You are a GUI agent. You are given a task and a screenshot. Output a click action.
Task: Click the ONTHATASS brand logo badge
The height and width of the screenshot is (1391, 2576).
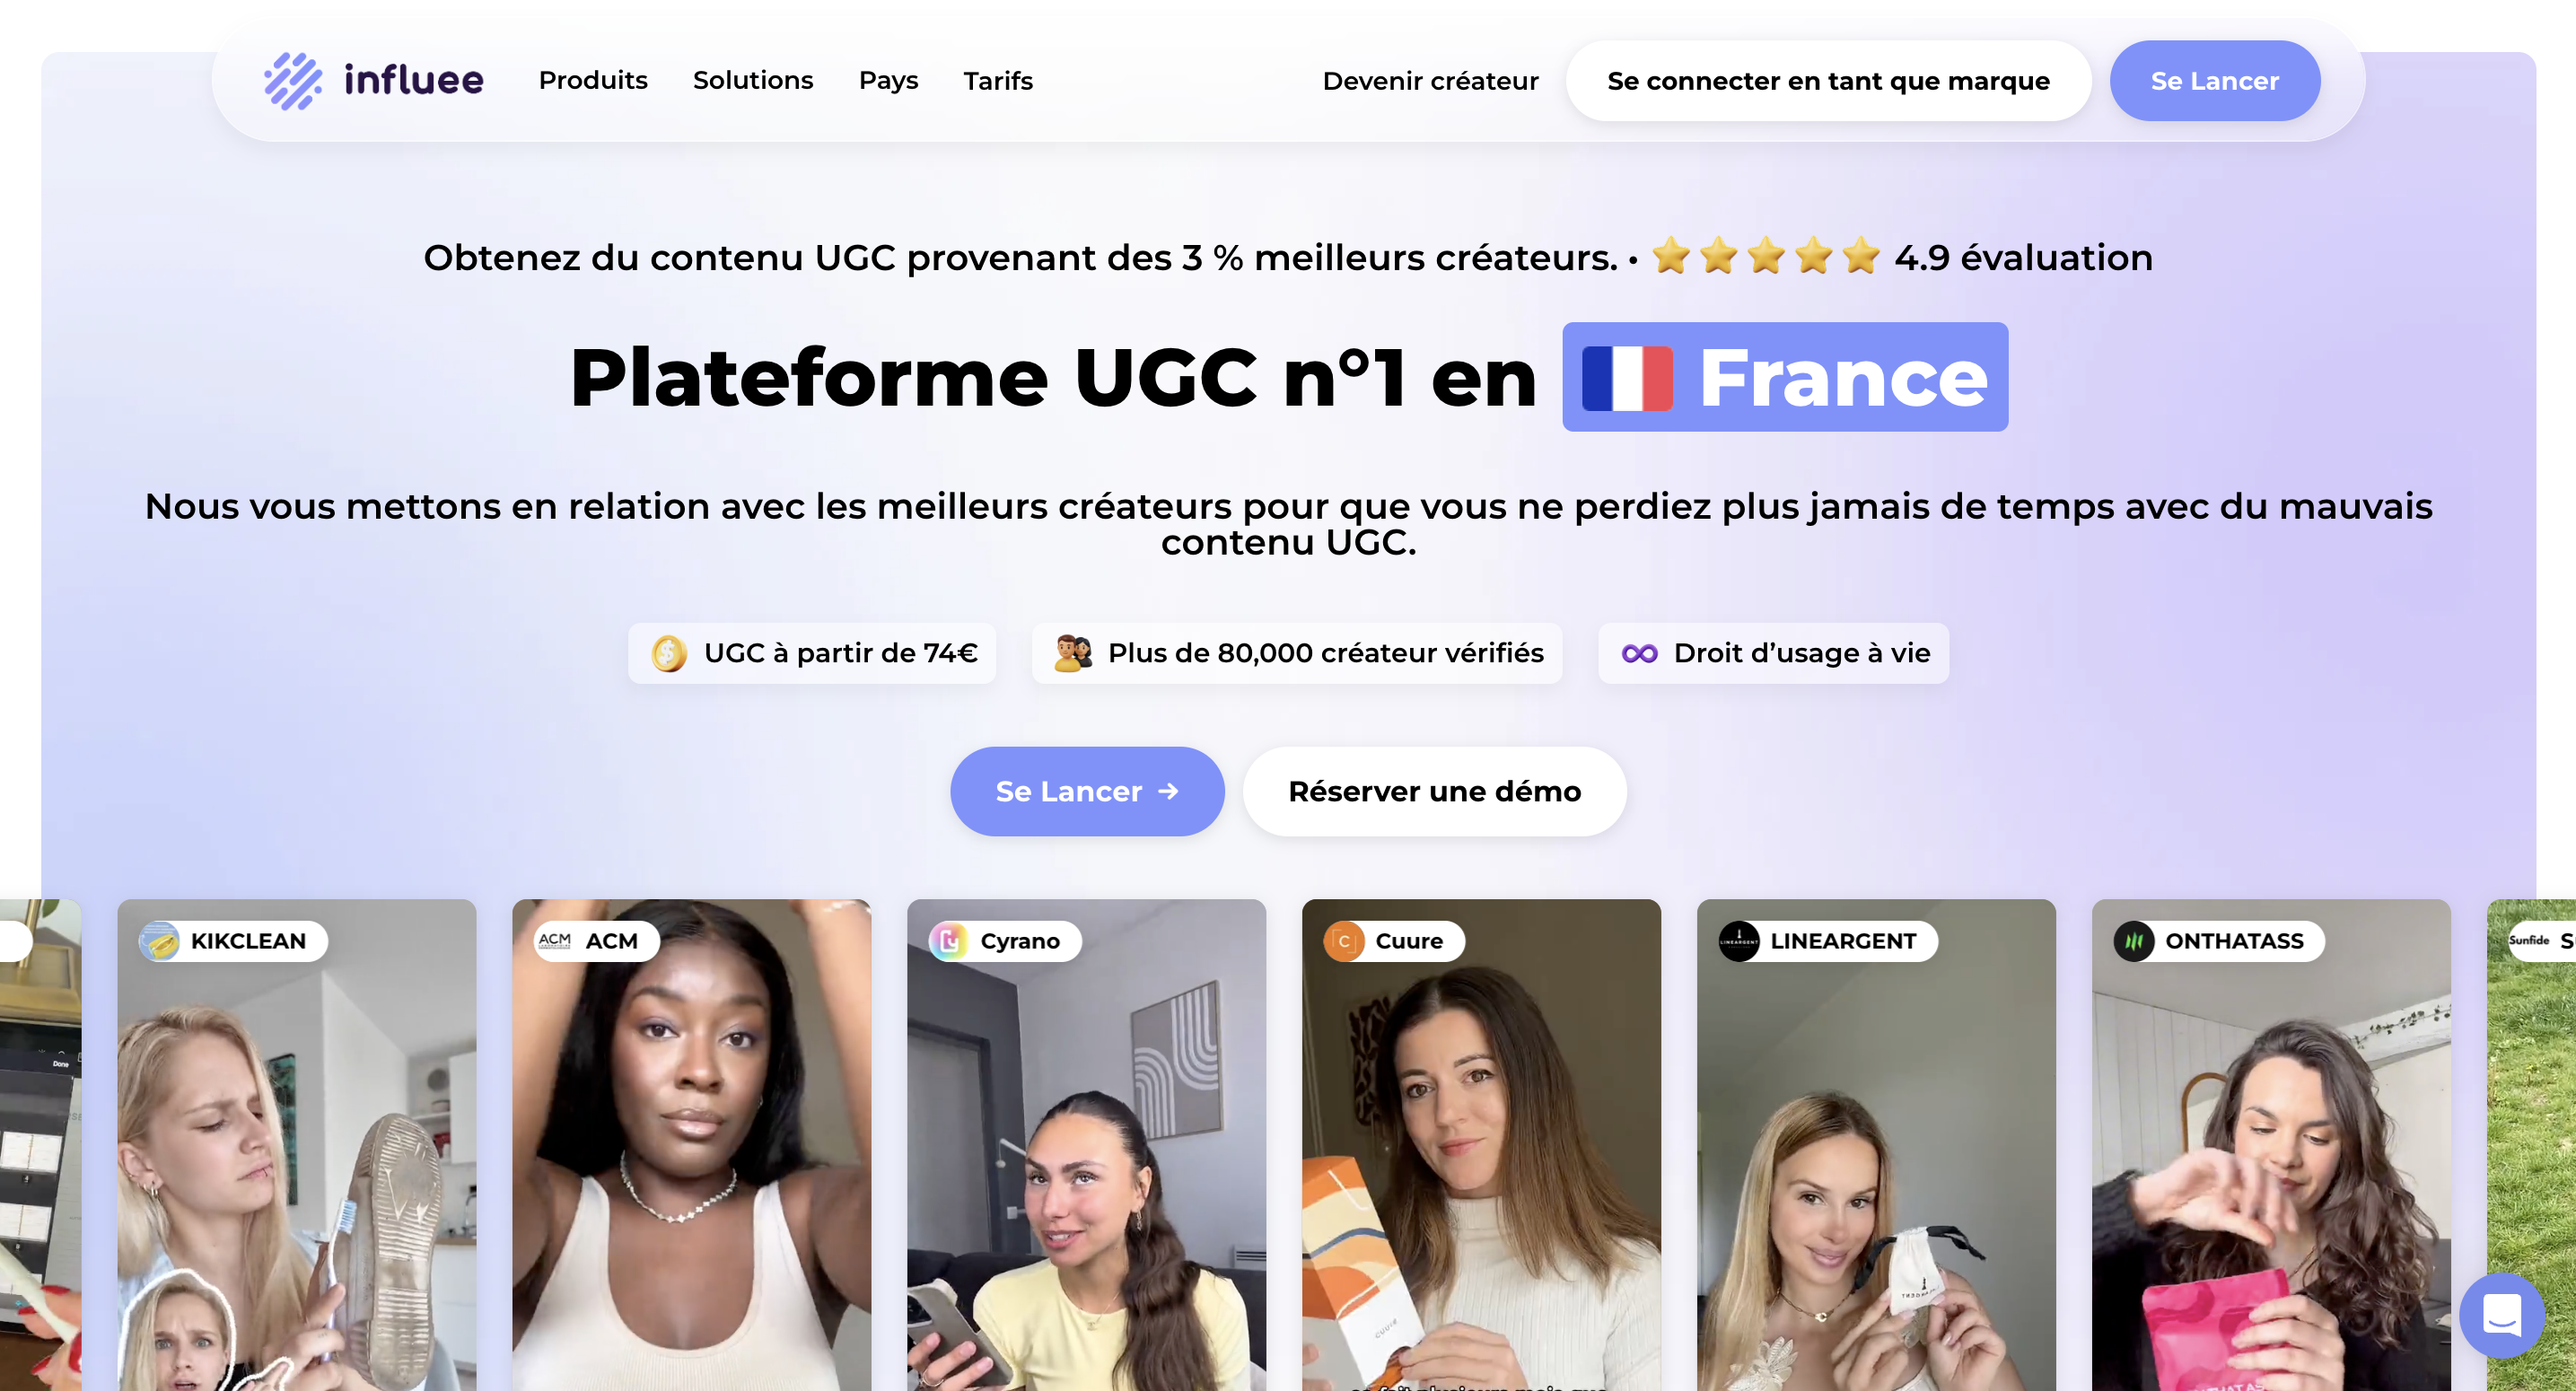[2134, 941]
